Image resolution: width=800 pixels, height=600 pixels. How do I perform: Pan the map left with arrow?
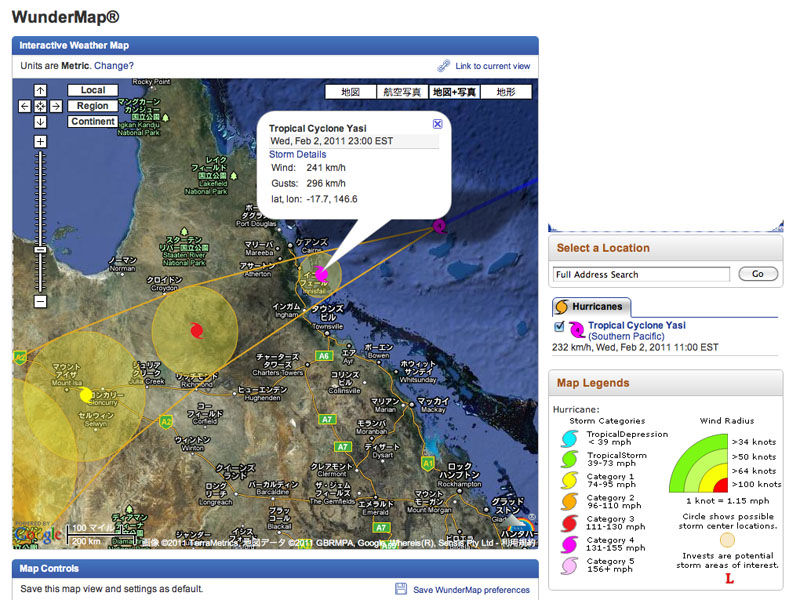coord(24,106)
